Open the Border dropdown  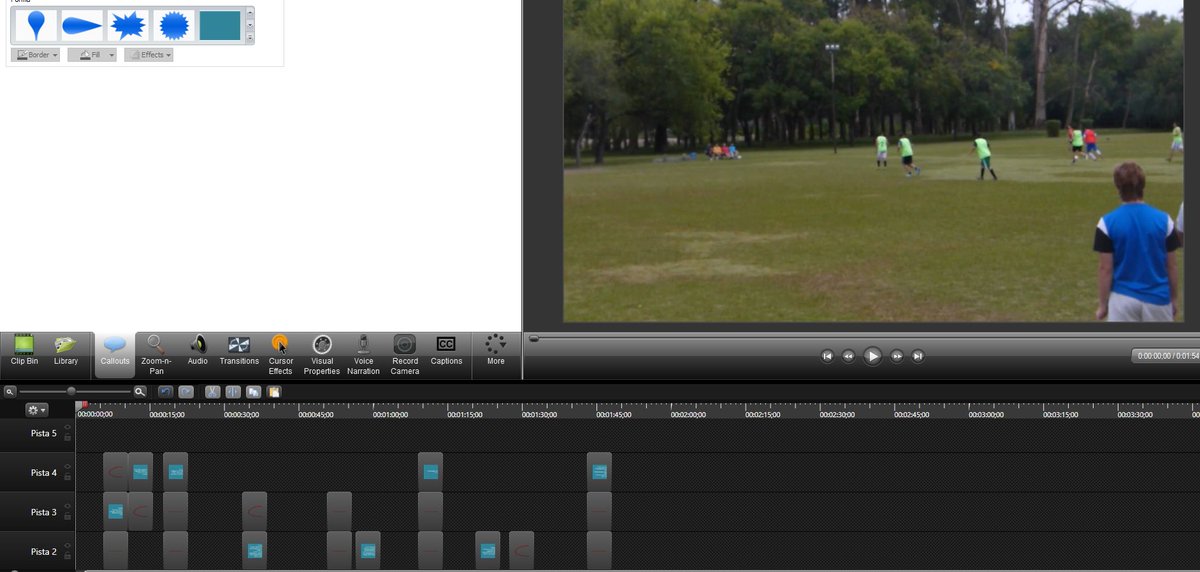pos(37,55)
